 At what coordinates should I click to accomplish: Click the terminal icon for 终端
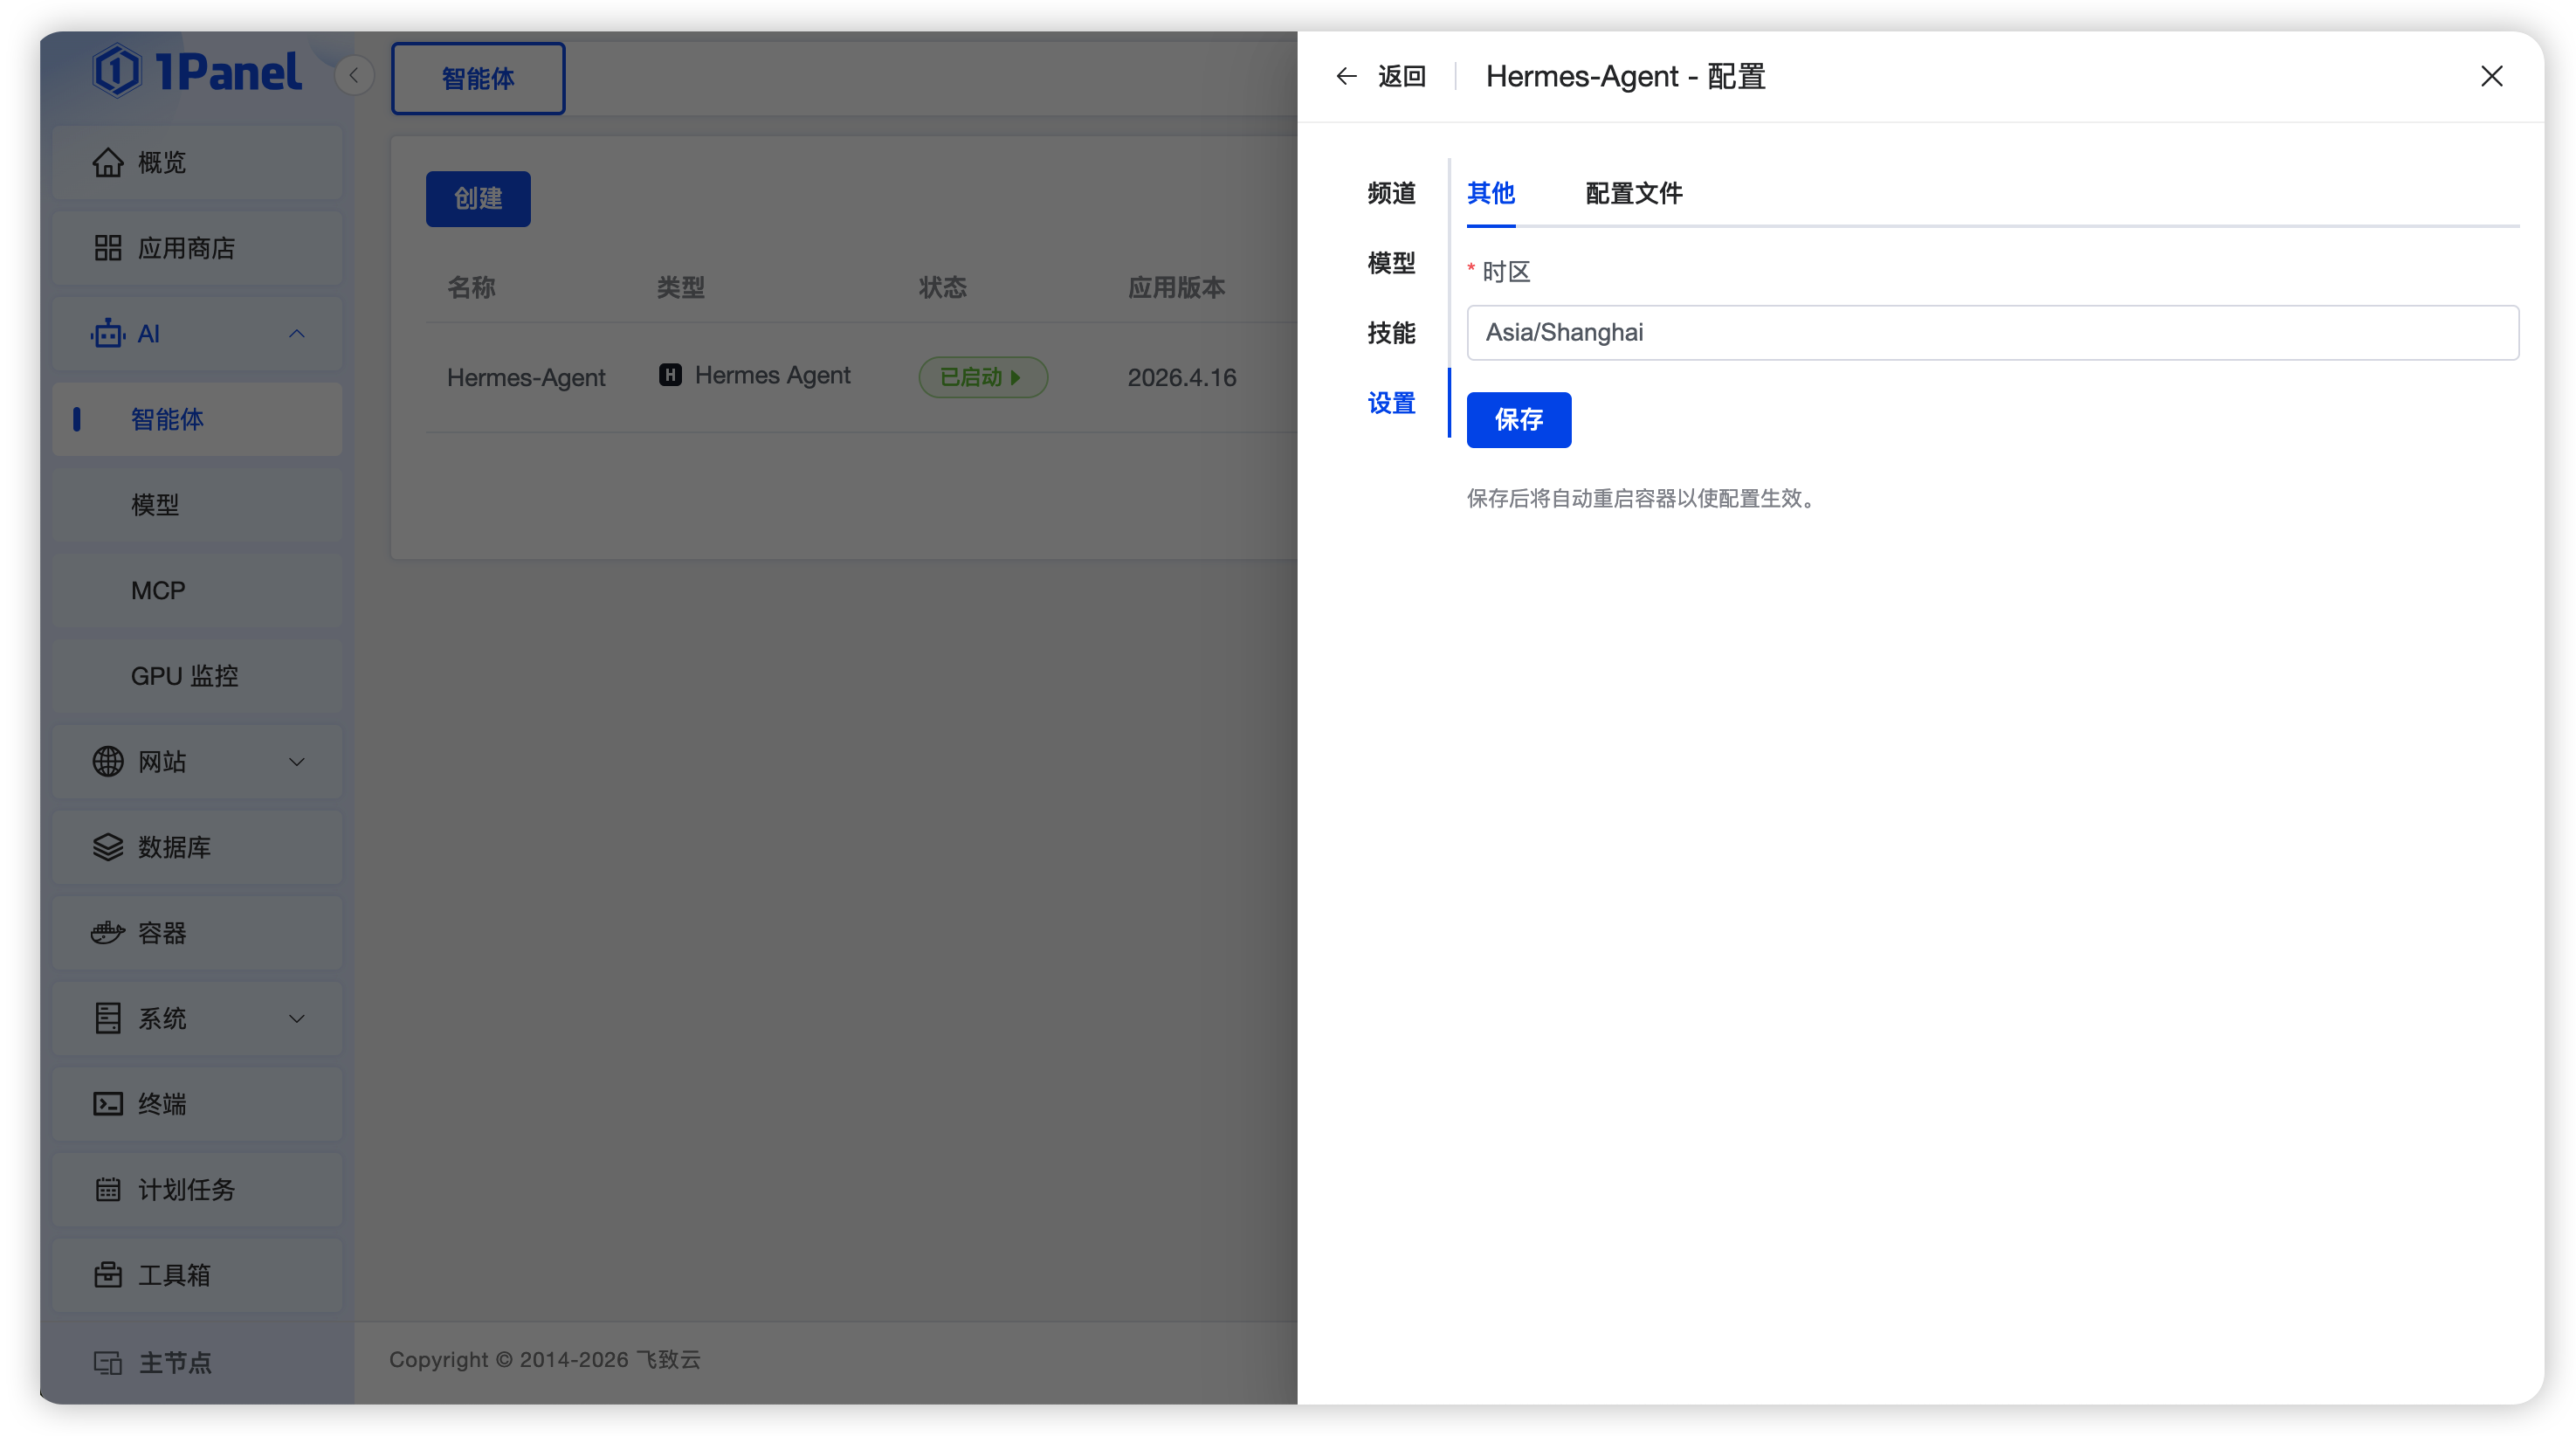click(108, 1103)
